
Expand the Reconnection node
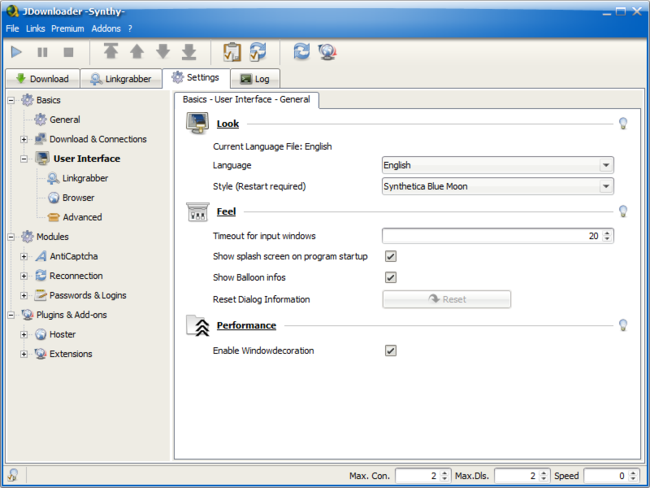click(x=24, y=276)
